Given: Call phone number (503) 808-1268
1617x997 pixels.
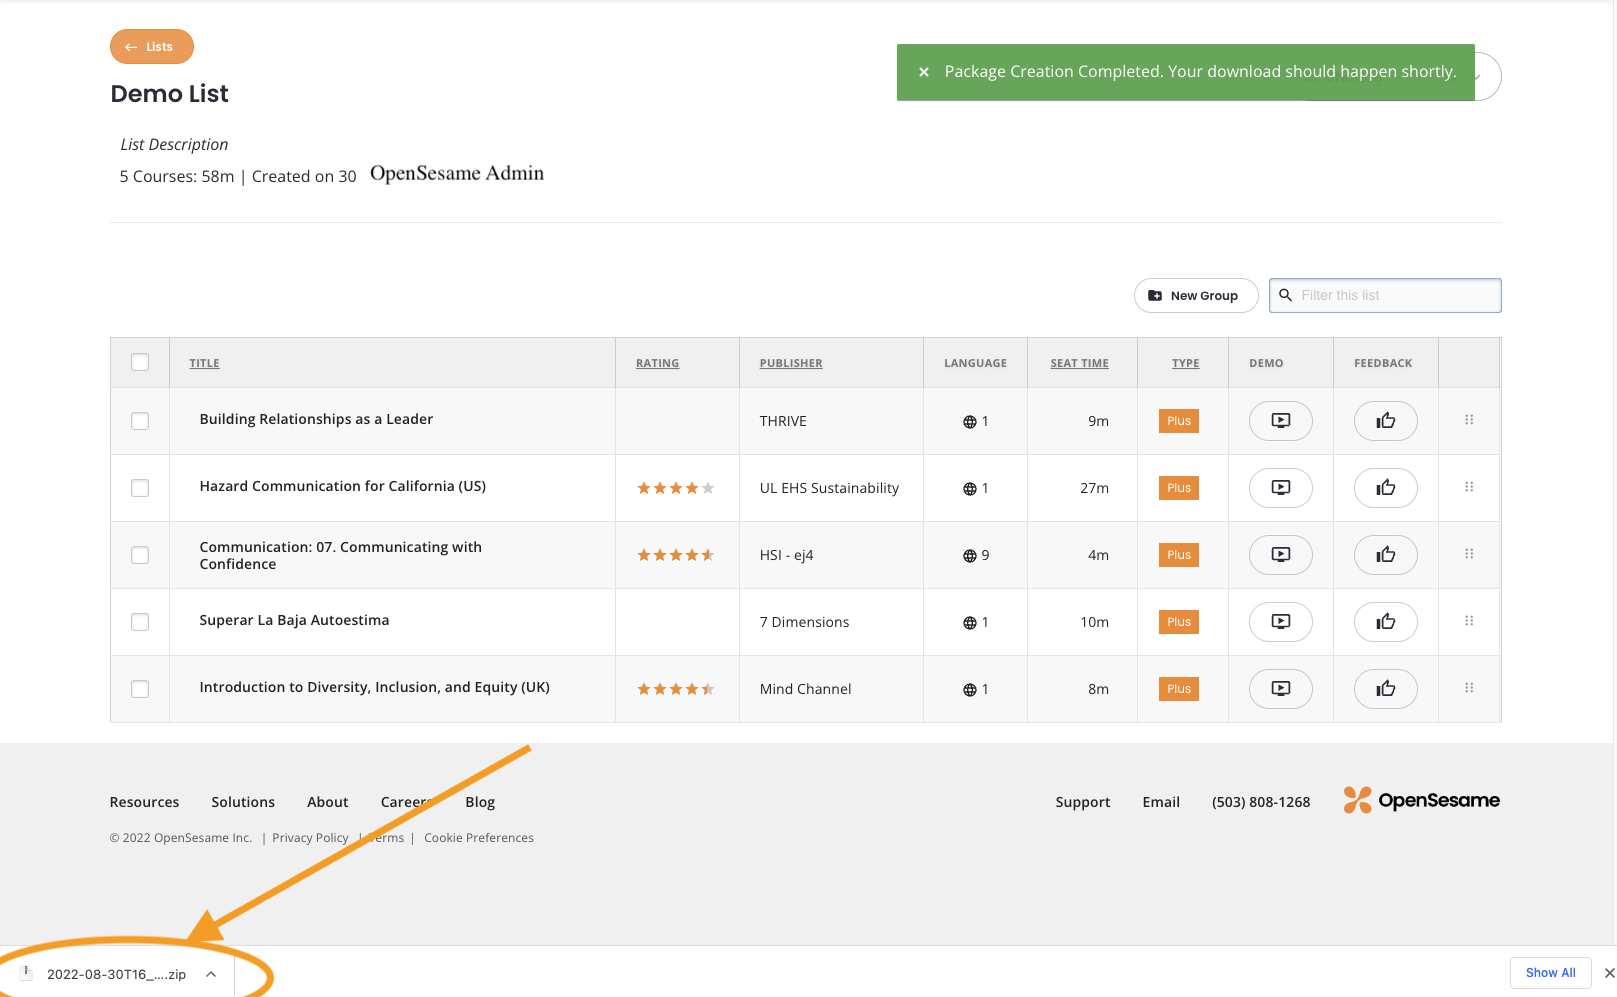Looking at the screenshot, I should tap(1261, 802).
